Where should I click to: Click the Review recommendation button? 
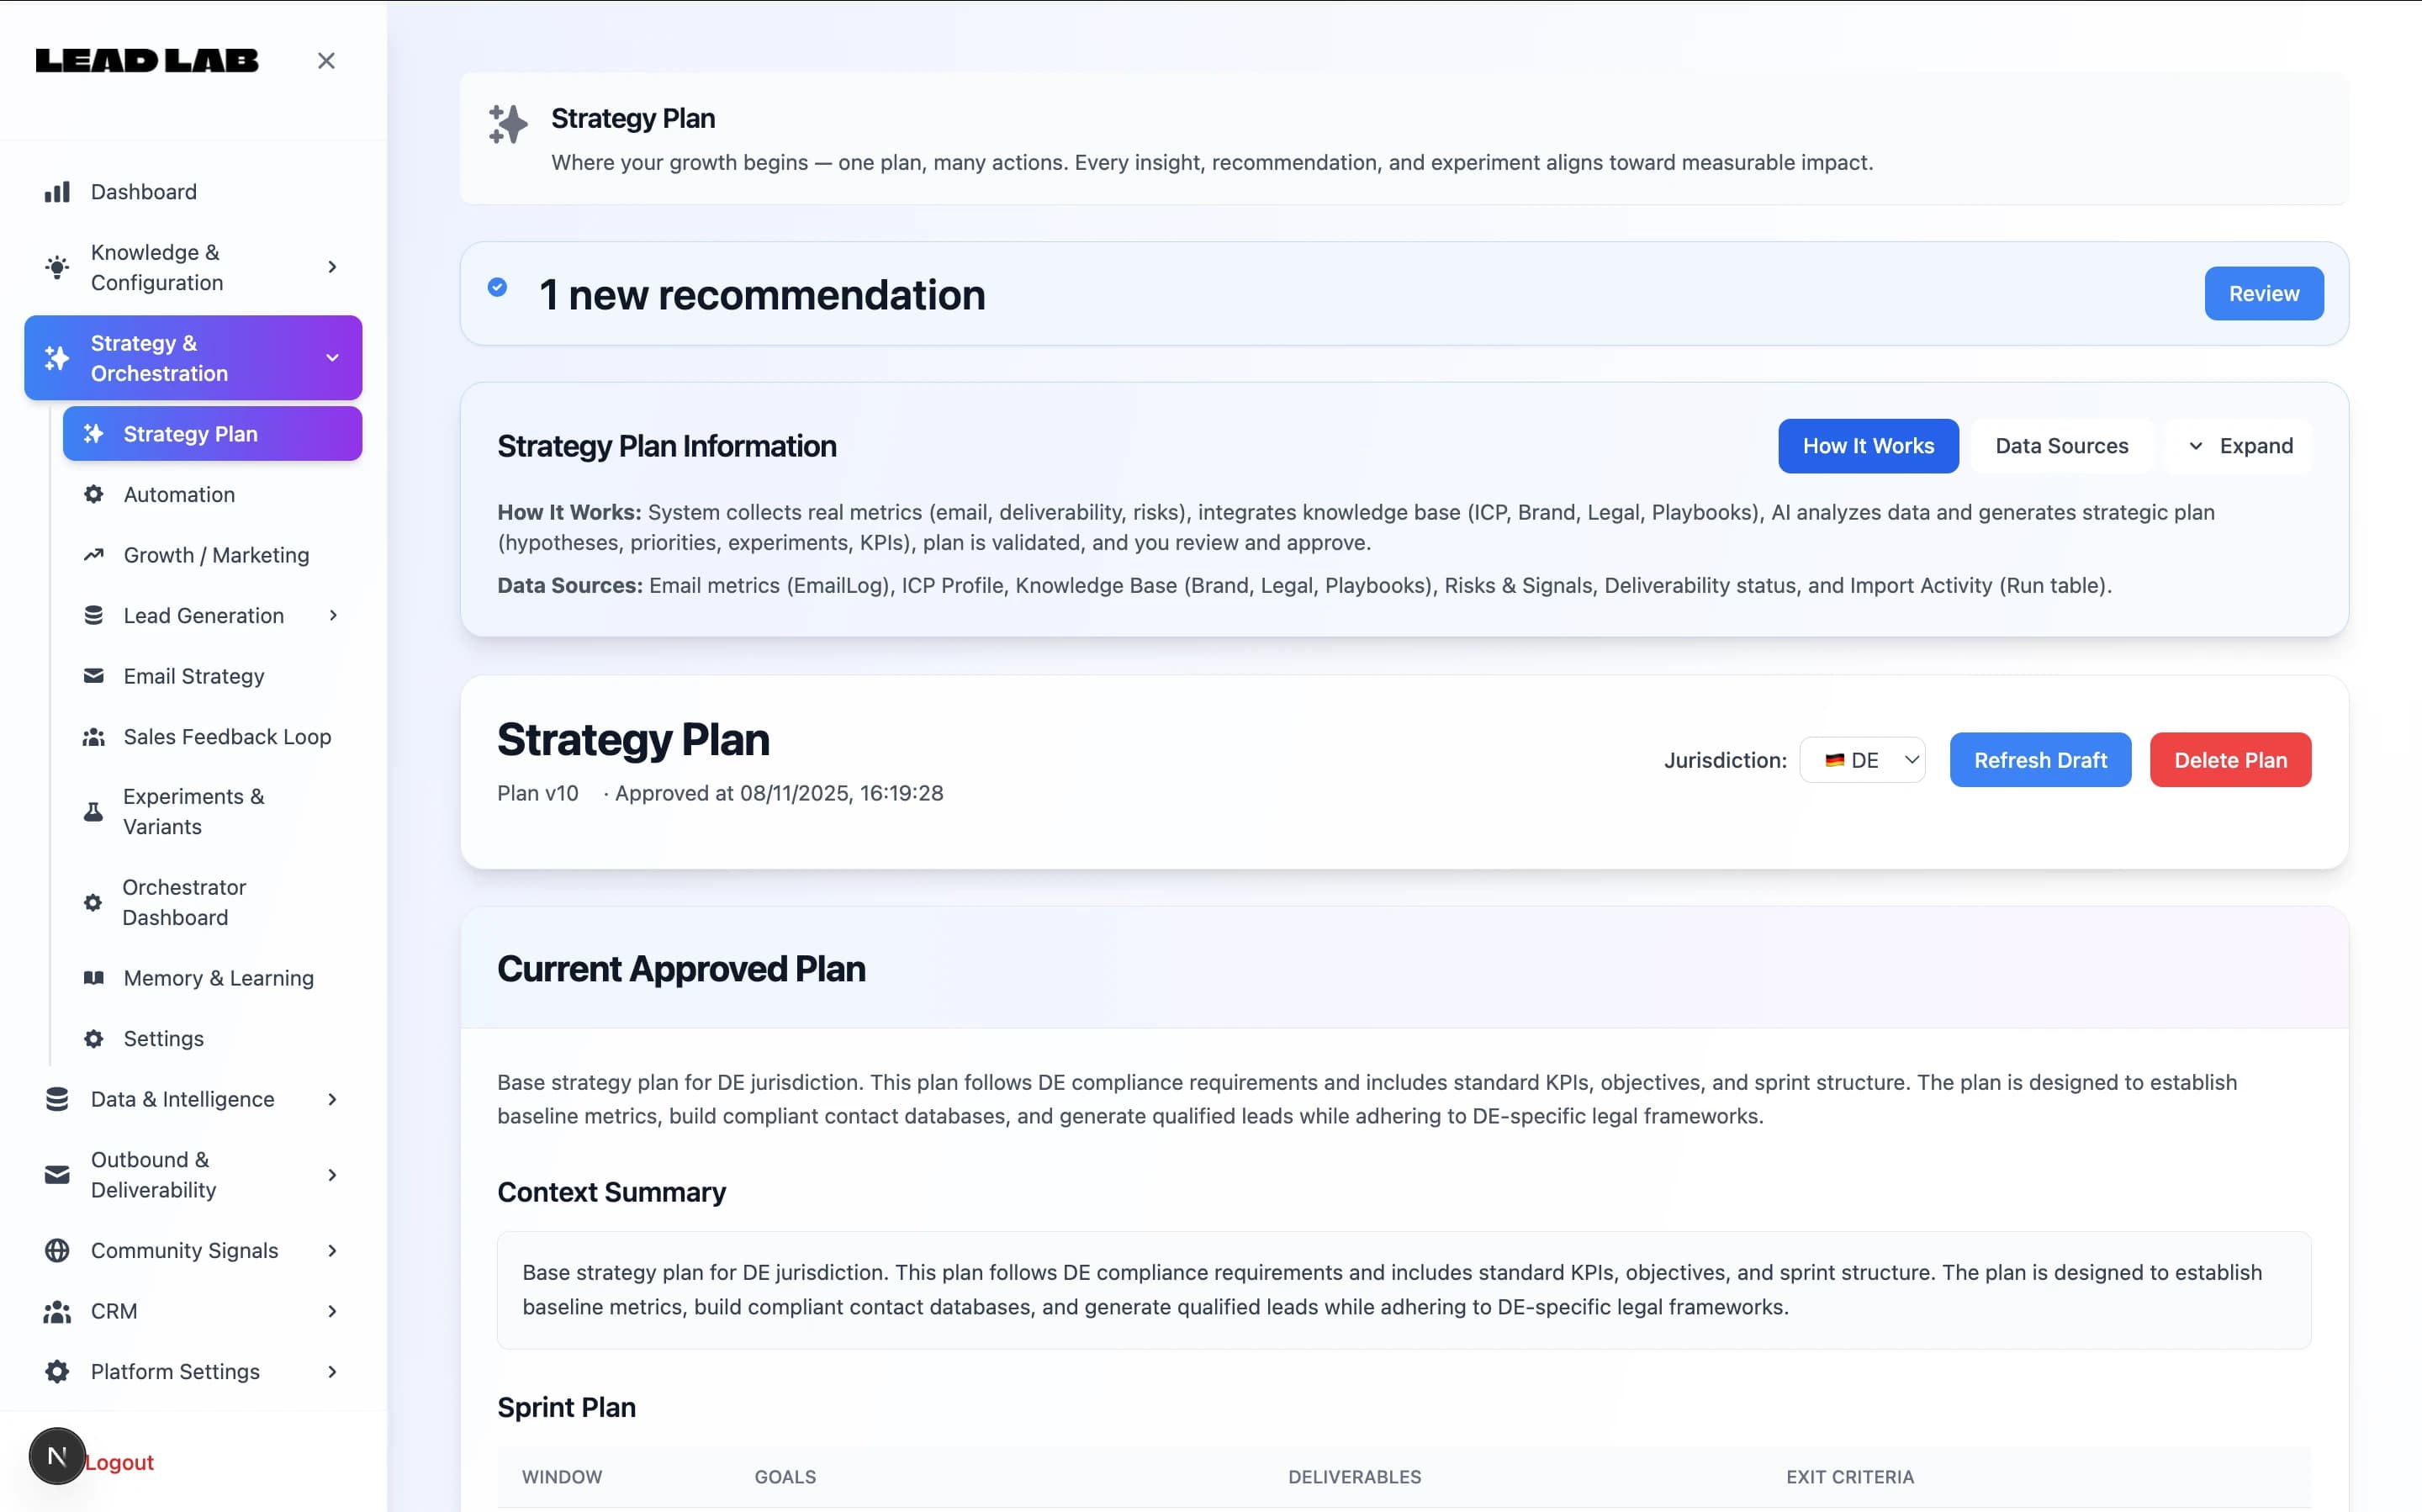tap(2263, 294)
